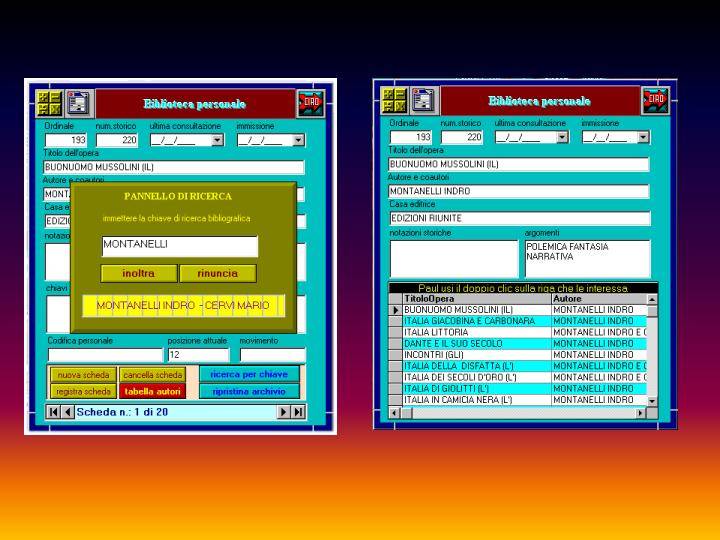Click the search key field containing MONTANELLI
This screenshot has width=720, height=540.
point(180,247)
